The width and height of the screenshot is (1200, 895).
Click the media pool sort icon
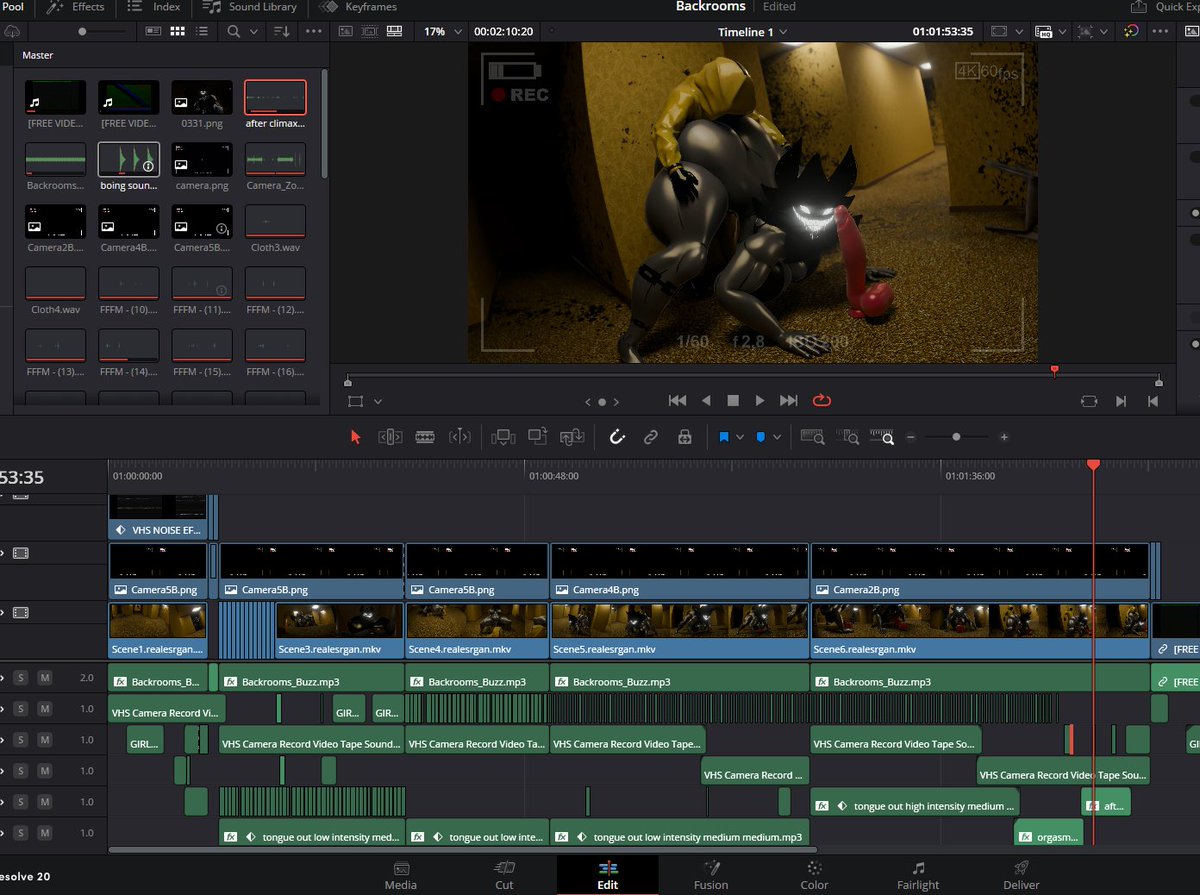coord(282,32)
